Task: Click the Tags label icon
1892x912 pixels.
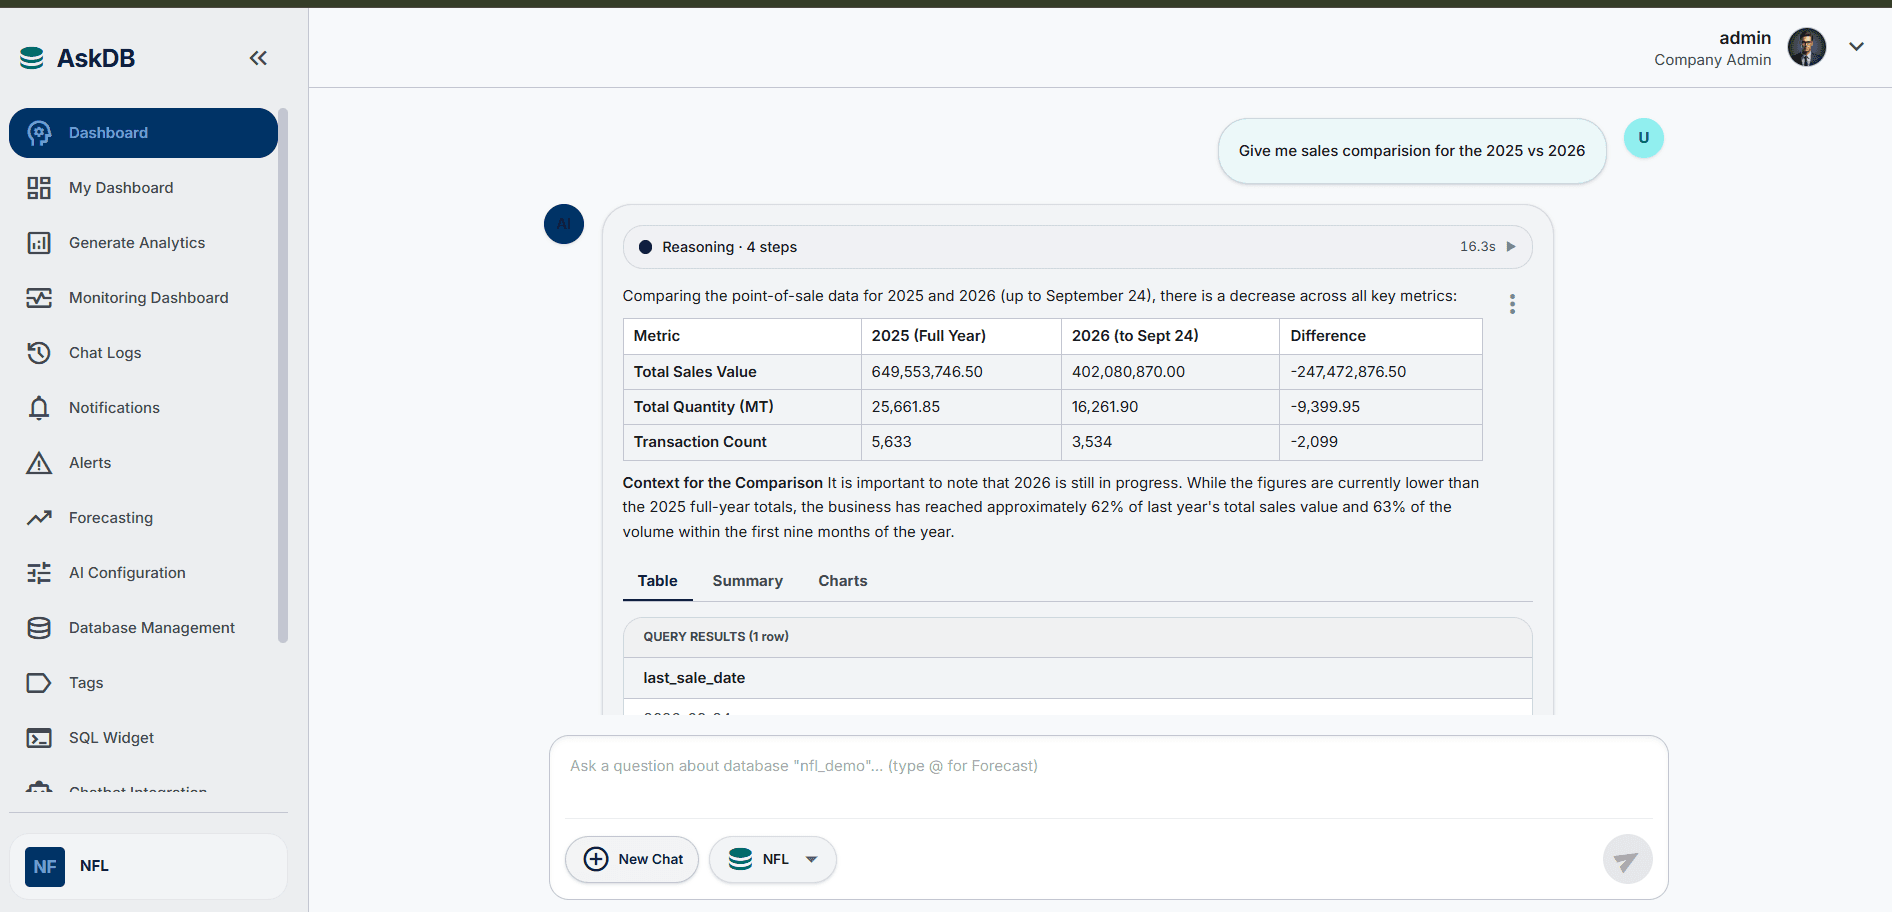Action: pos(39,683)
